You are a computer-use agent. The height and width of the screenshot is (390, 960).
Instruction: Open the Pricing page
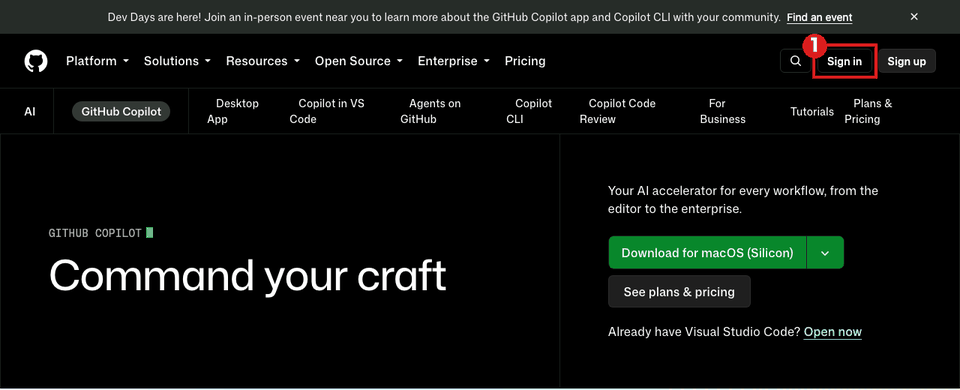click(x=525, y=61)
